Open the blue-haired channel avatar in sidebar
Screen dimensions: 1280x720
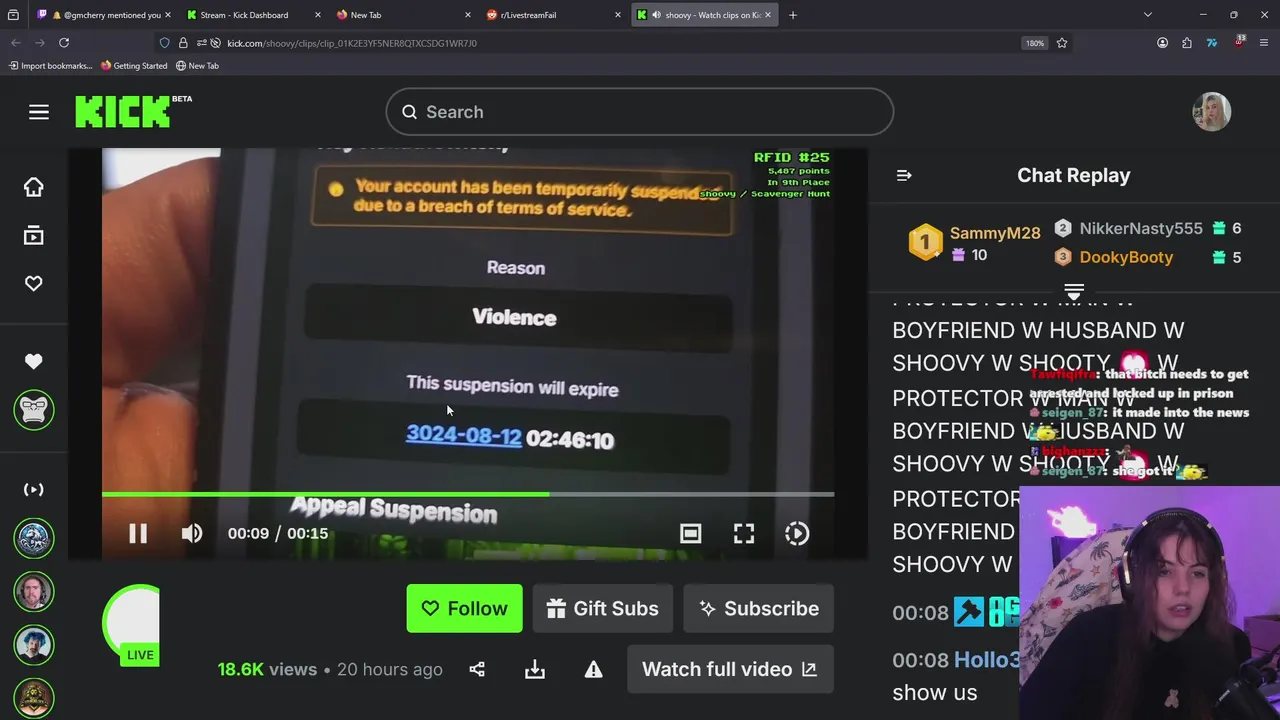34,644
